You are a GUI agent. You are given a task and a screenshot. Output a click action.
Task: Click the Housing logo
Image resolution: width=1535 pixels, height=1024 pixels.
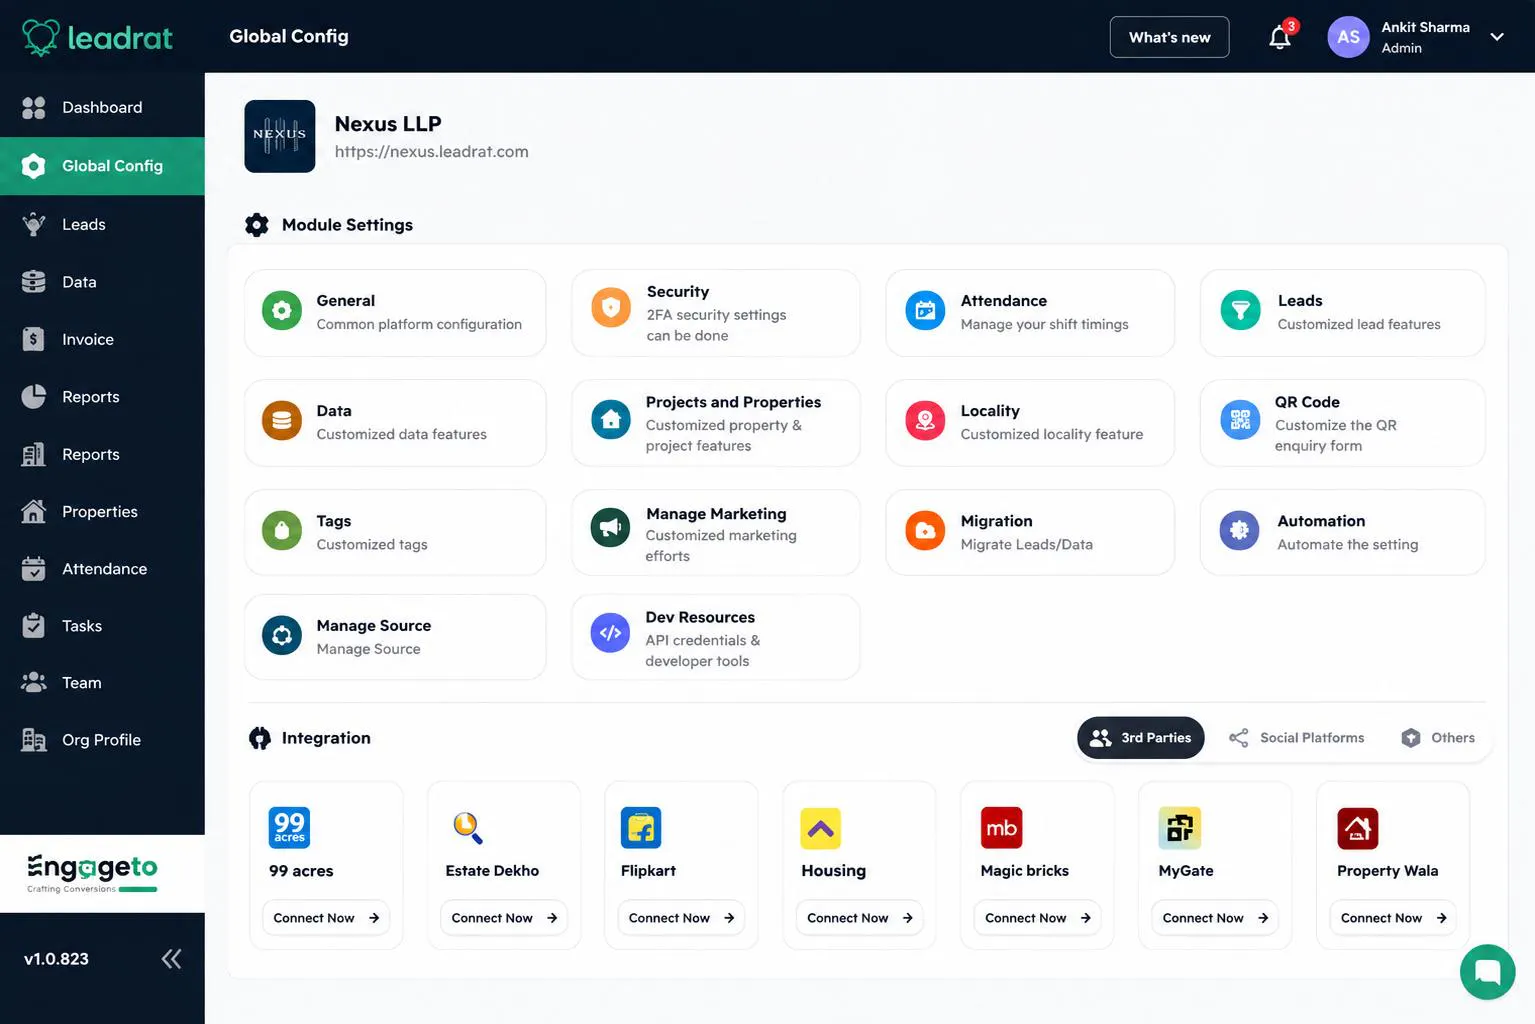pyautogui.click(x=821, y=828)
